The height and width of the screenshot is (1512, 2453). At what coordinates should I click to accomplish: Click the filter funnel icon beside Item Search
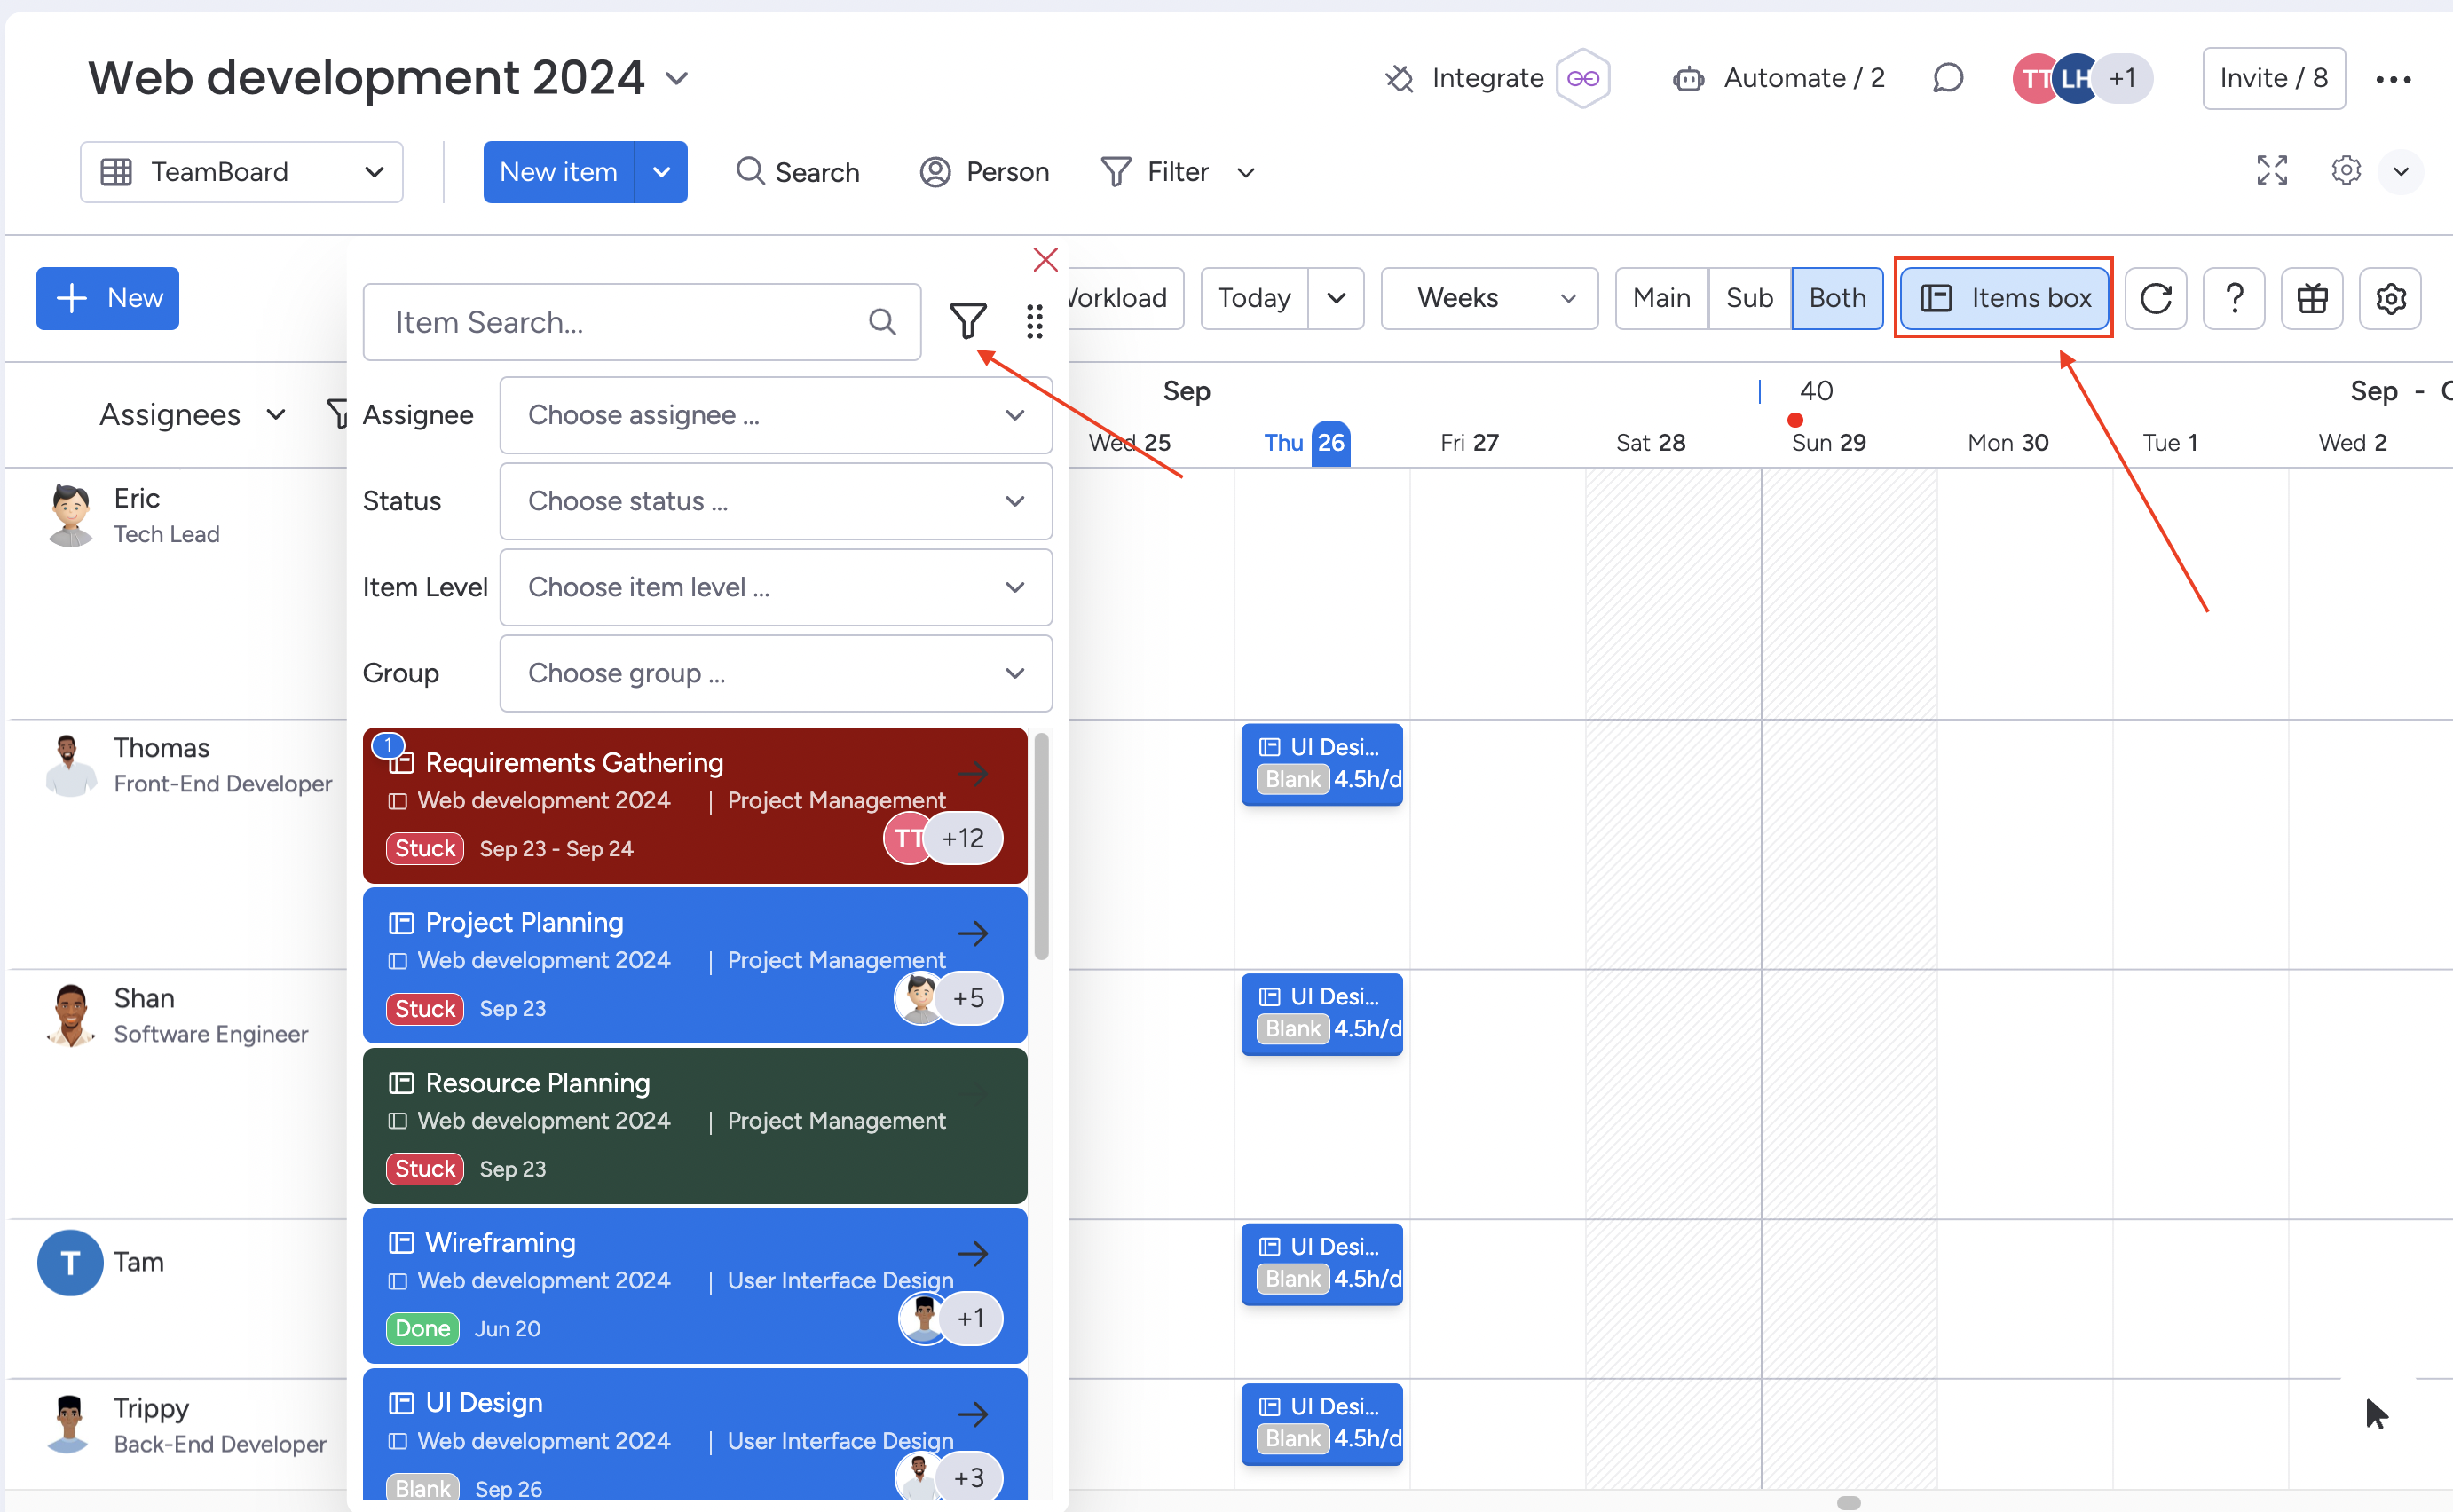coord(967,321)
